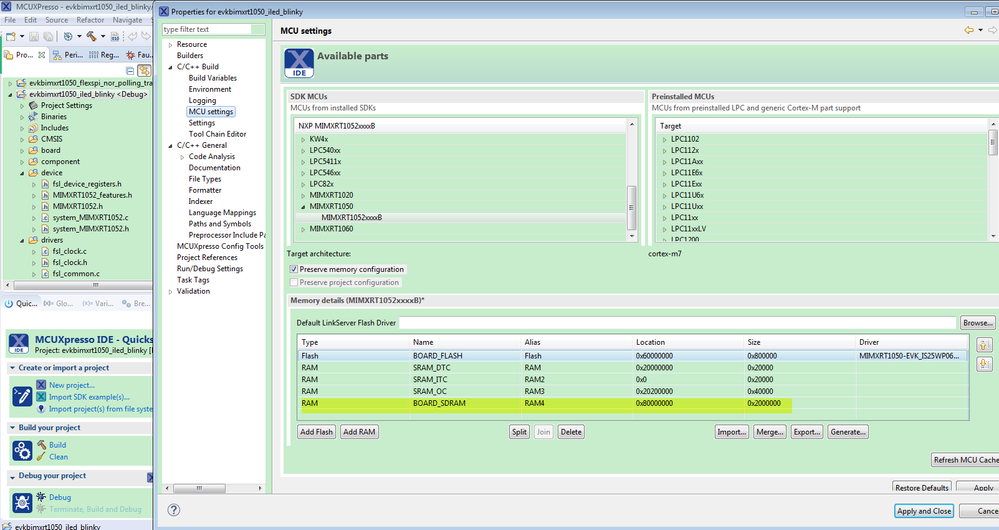Click the Available parts X IDE logo
Image resolution: width=999 pixels, height=530 pixels.
point(299,63)
